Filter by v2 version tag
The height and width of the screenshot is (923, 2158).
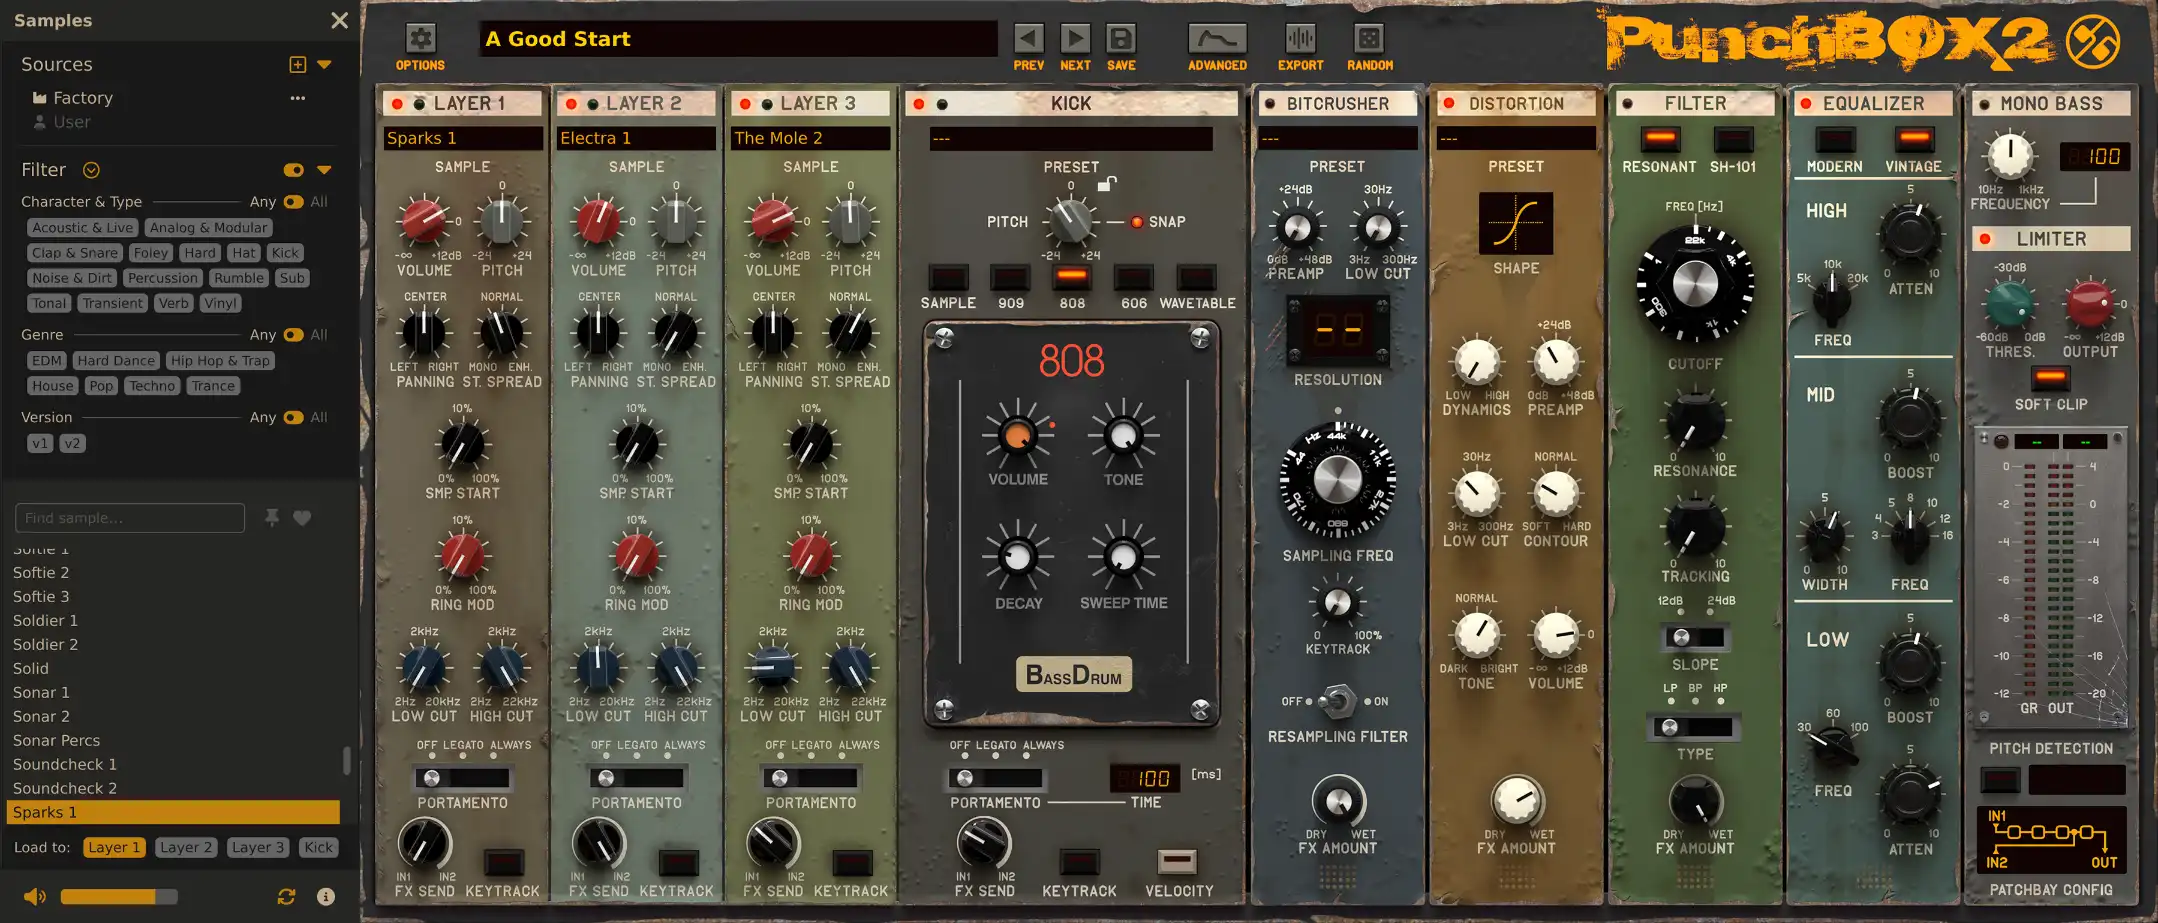72,443
